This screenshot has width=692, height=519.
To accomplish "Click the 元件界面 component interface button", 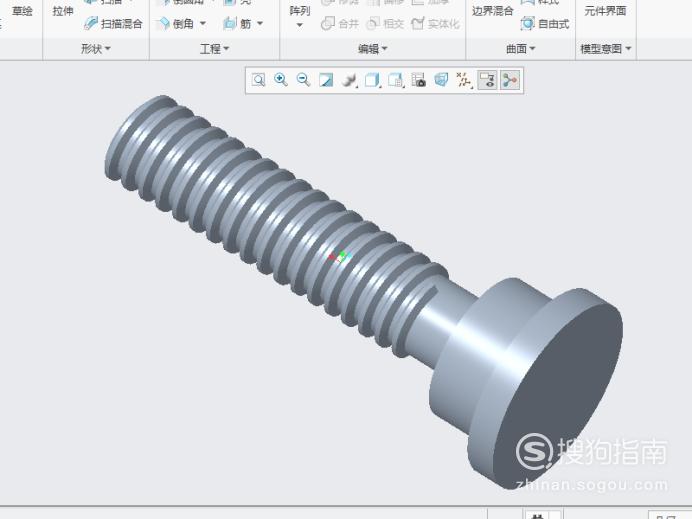I will click(606, 11).
